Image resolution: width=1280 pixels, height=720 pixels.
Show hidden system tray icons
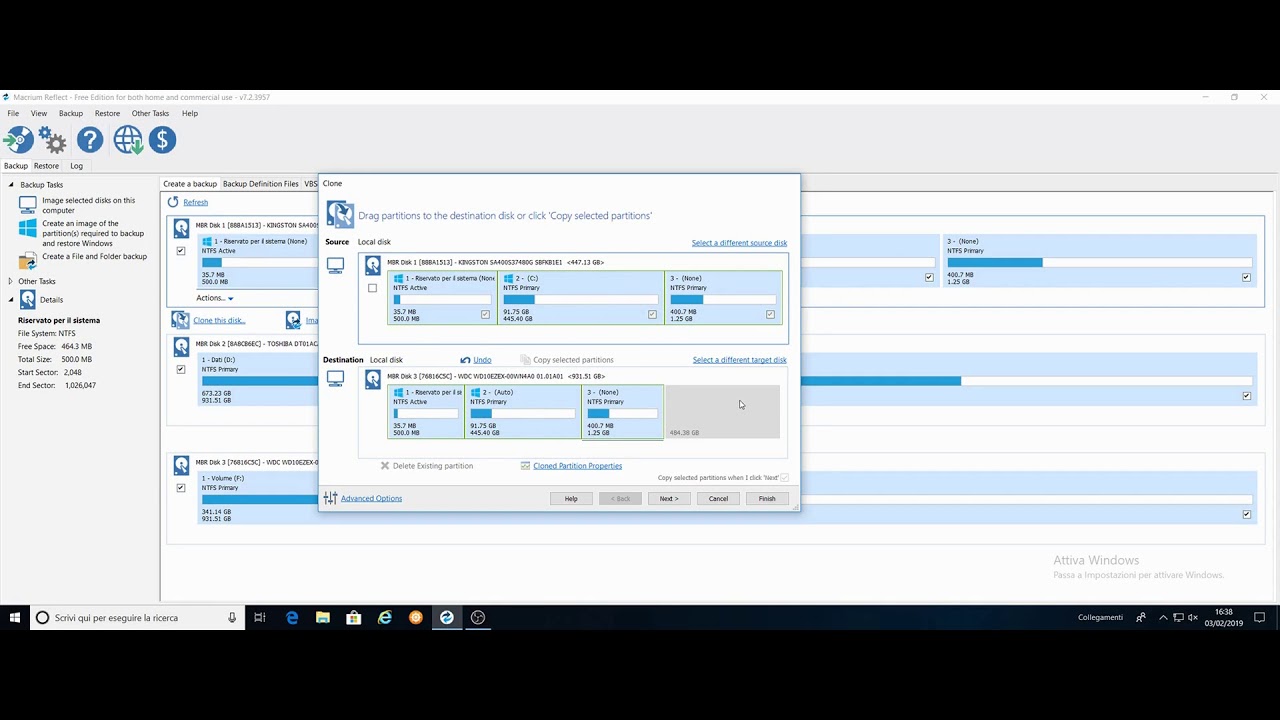pos(1163,618)
